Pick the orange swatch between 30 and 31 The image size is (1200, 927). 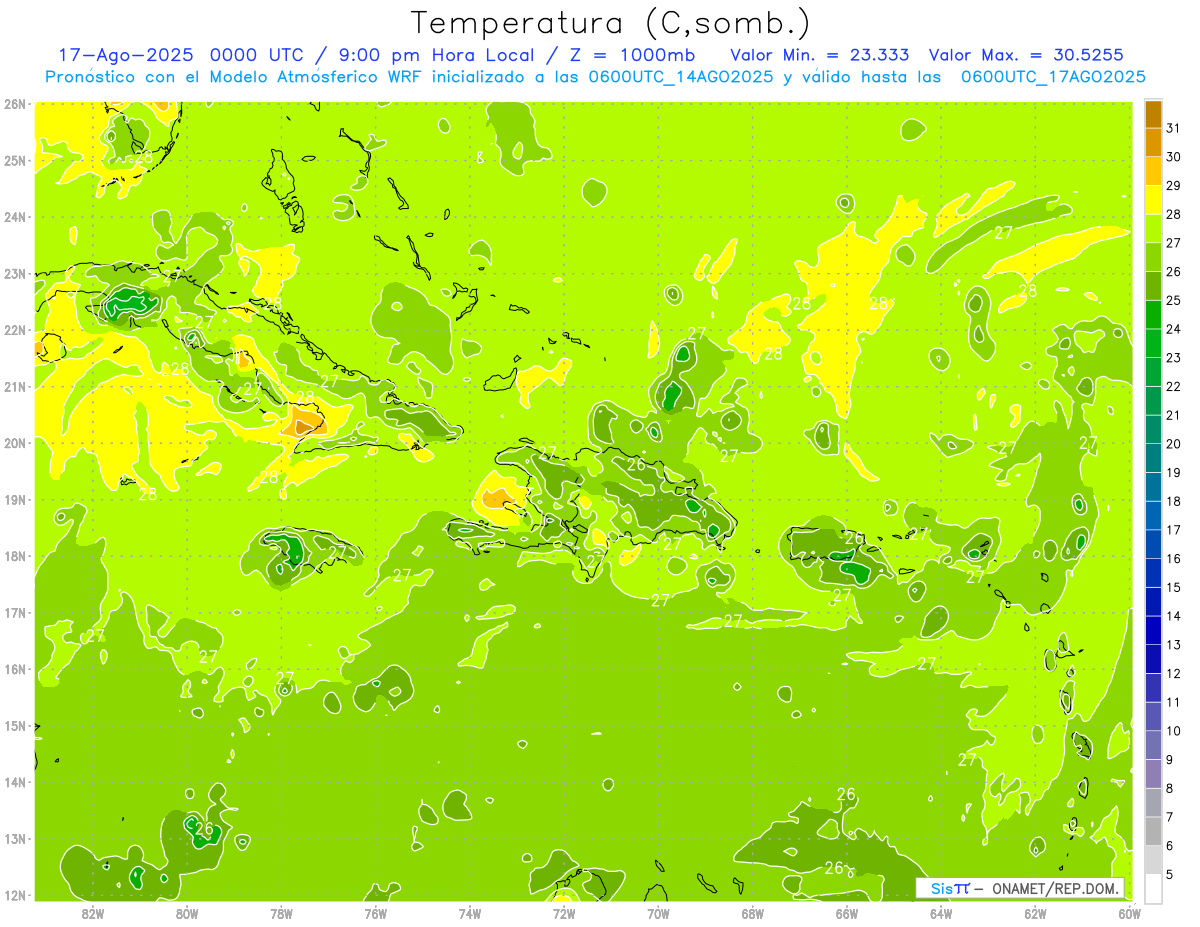pos(1153,143)
